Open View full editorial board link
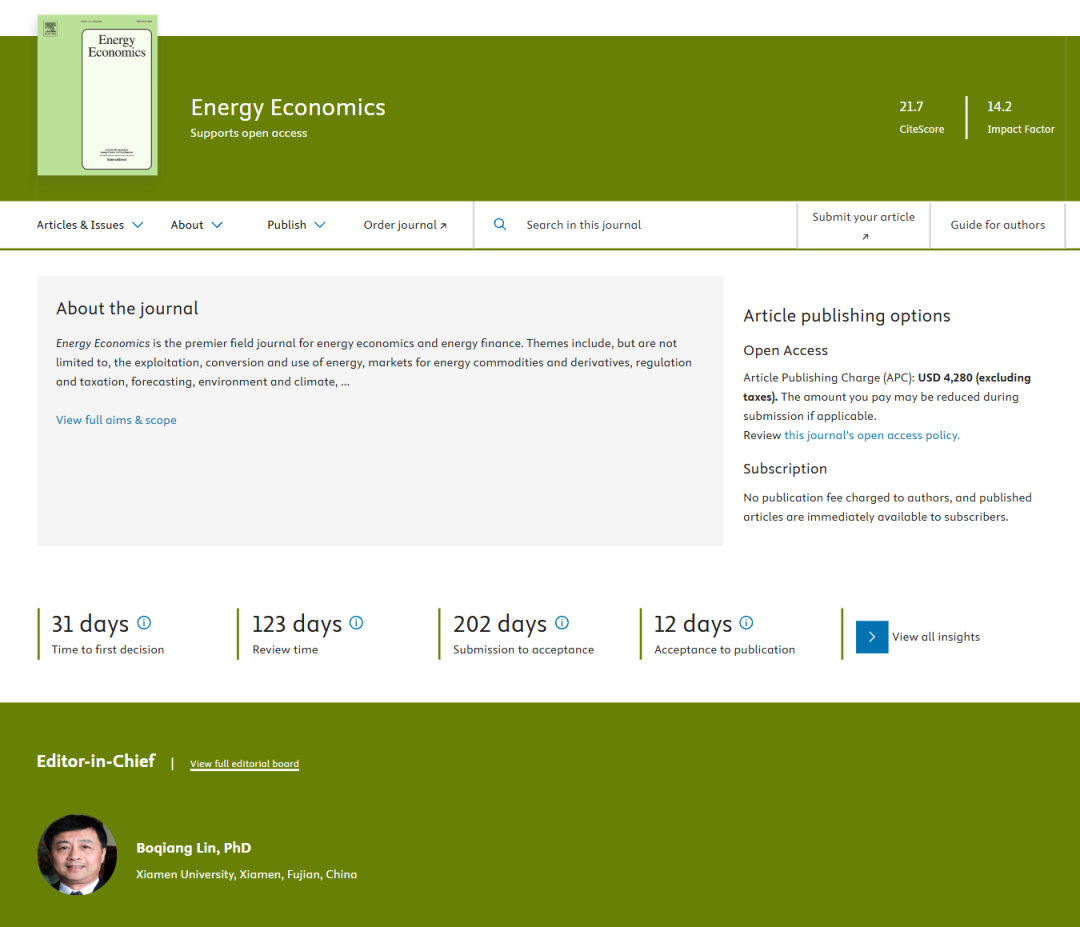Screen dimensions: 1080x927 245,764
